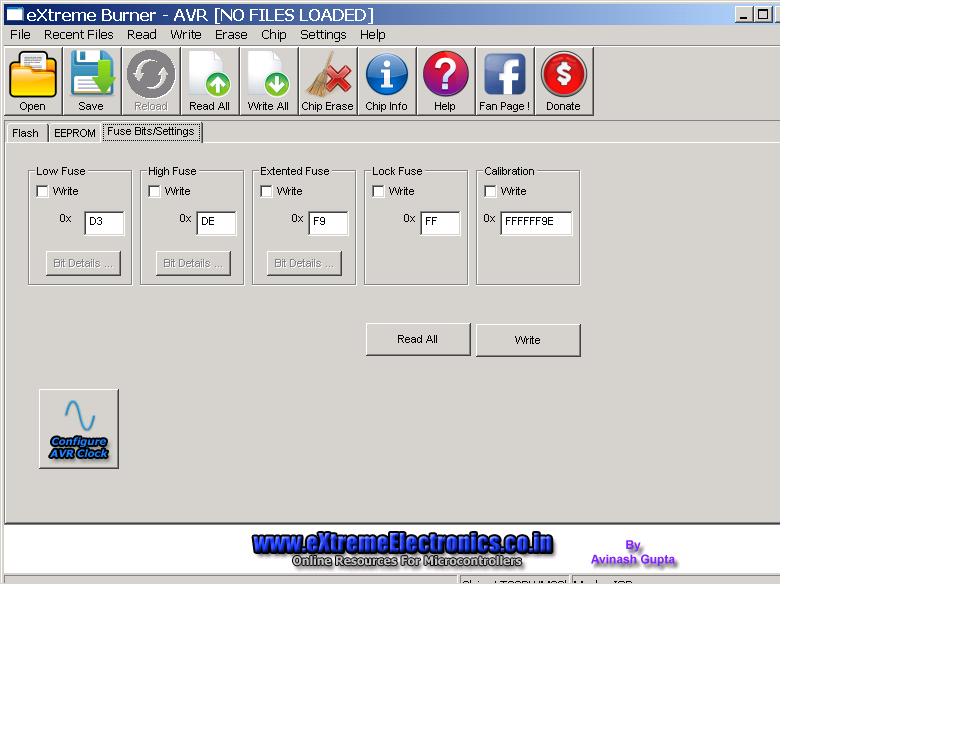The width and height of the screenshot is (980, 735).
Task: Tick Write checkbox under Extended Fuse
Action: tap(266, 191)
